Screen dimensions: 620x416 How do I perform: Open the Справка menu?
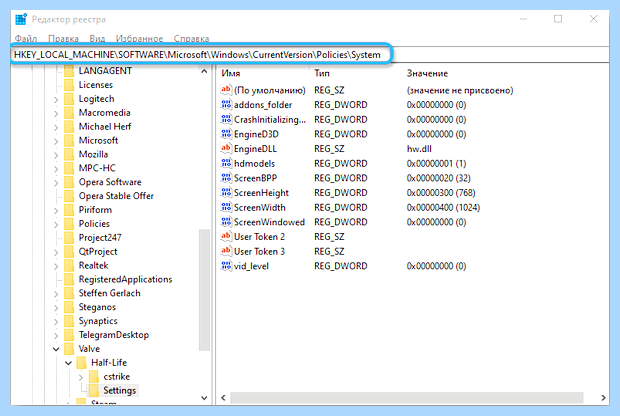pos(191,39)
